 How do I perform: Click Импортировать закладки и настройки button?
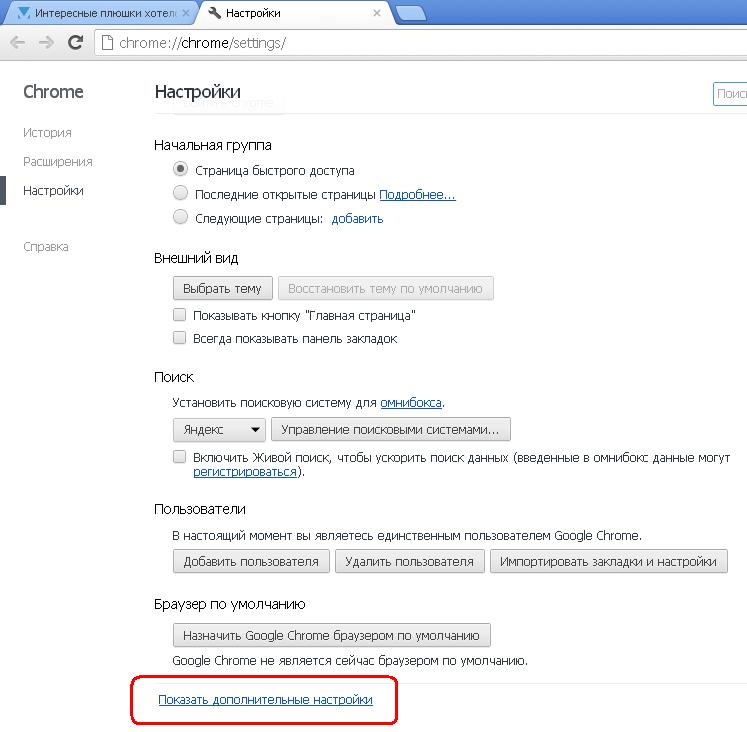pos(608,561)
